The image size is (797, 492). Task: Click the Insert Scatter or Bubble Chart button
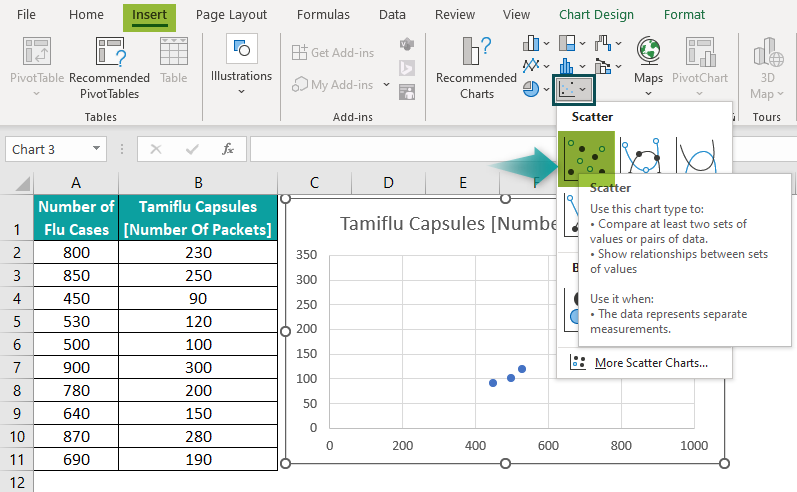pos(573,90)
